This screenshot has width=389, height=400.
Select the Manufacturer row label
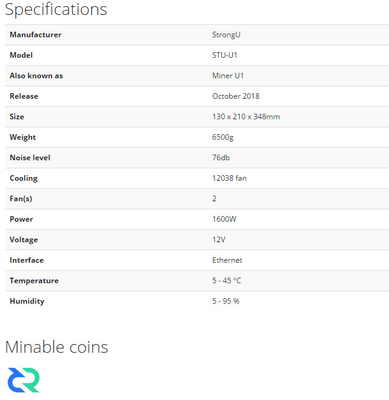tap(35, 35)
